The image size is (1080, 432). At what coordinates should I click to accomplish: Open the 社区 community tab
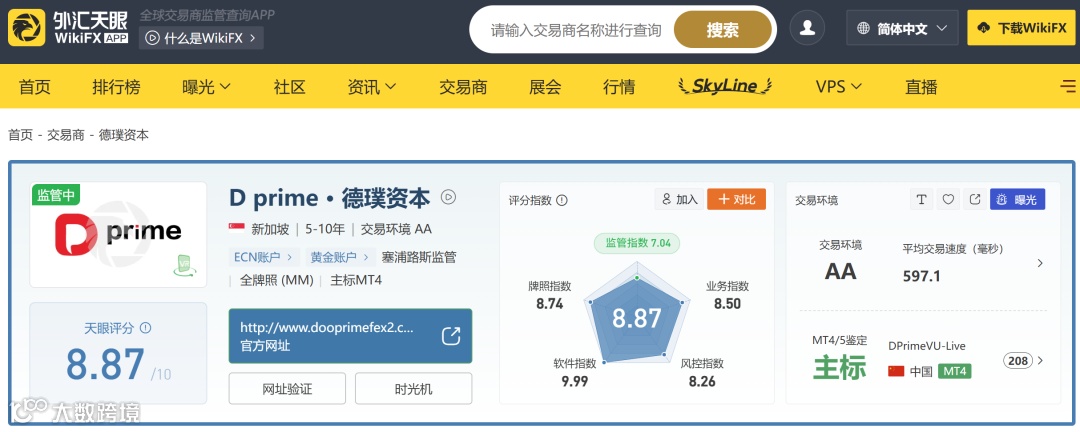(289, 87)
